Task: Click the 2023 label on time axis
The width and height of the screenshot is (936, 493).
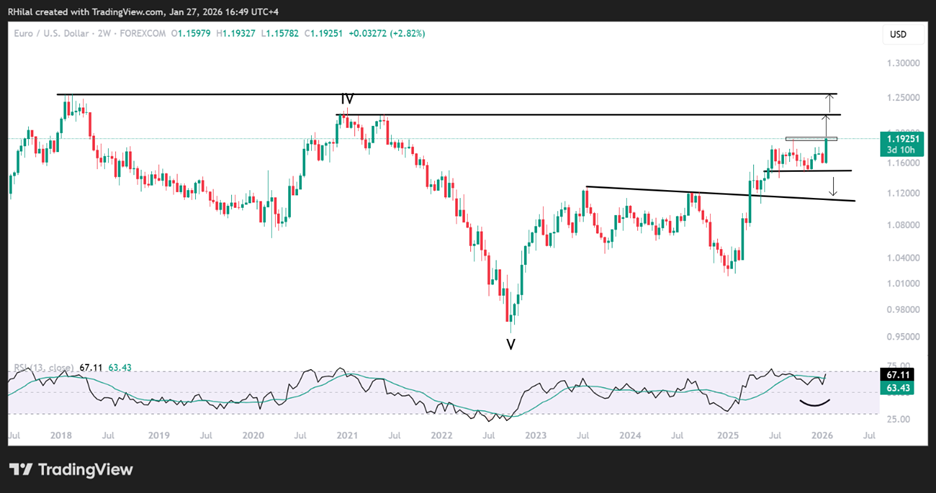Action: pyautogui.click(x=535, y=436)
